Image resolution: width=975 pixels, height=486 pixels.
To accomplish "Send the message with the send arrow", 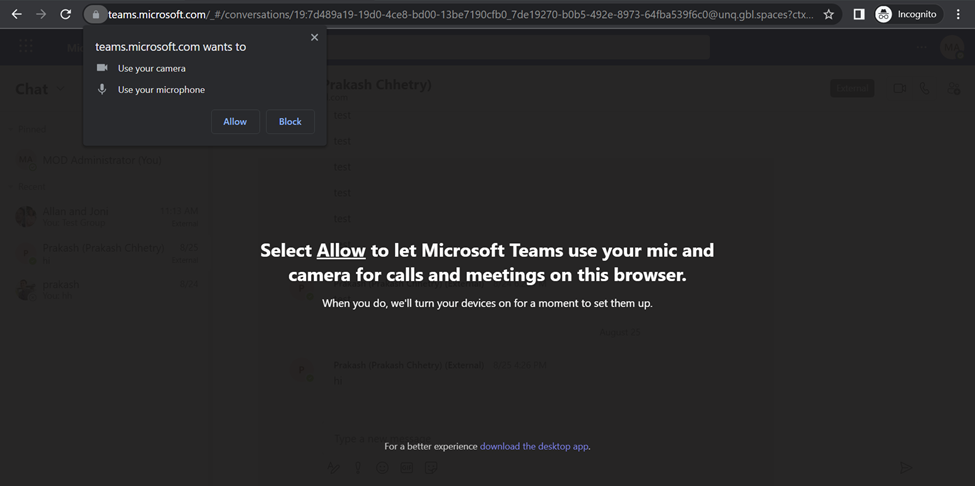I will pos(906,467).
